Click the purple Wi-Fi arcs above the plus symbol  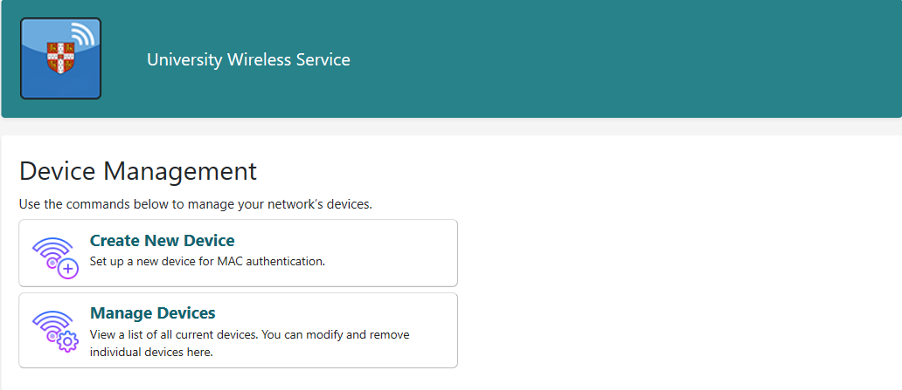(x=52, y=247)
